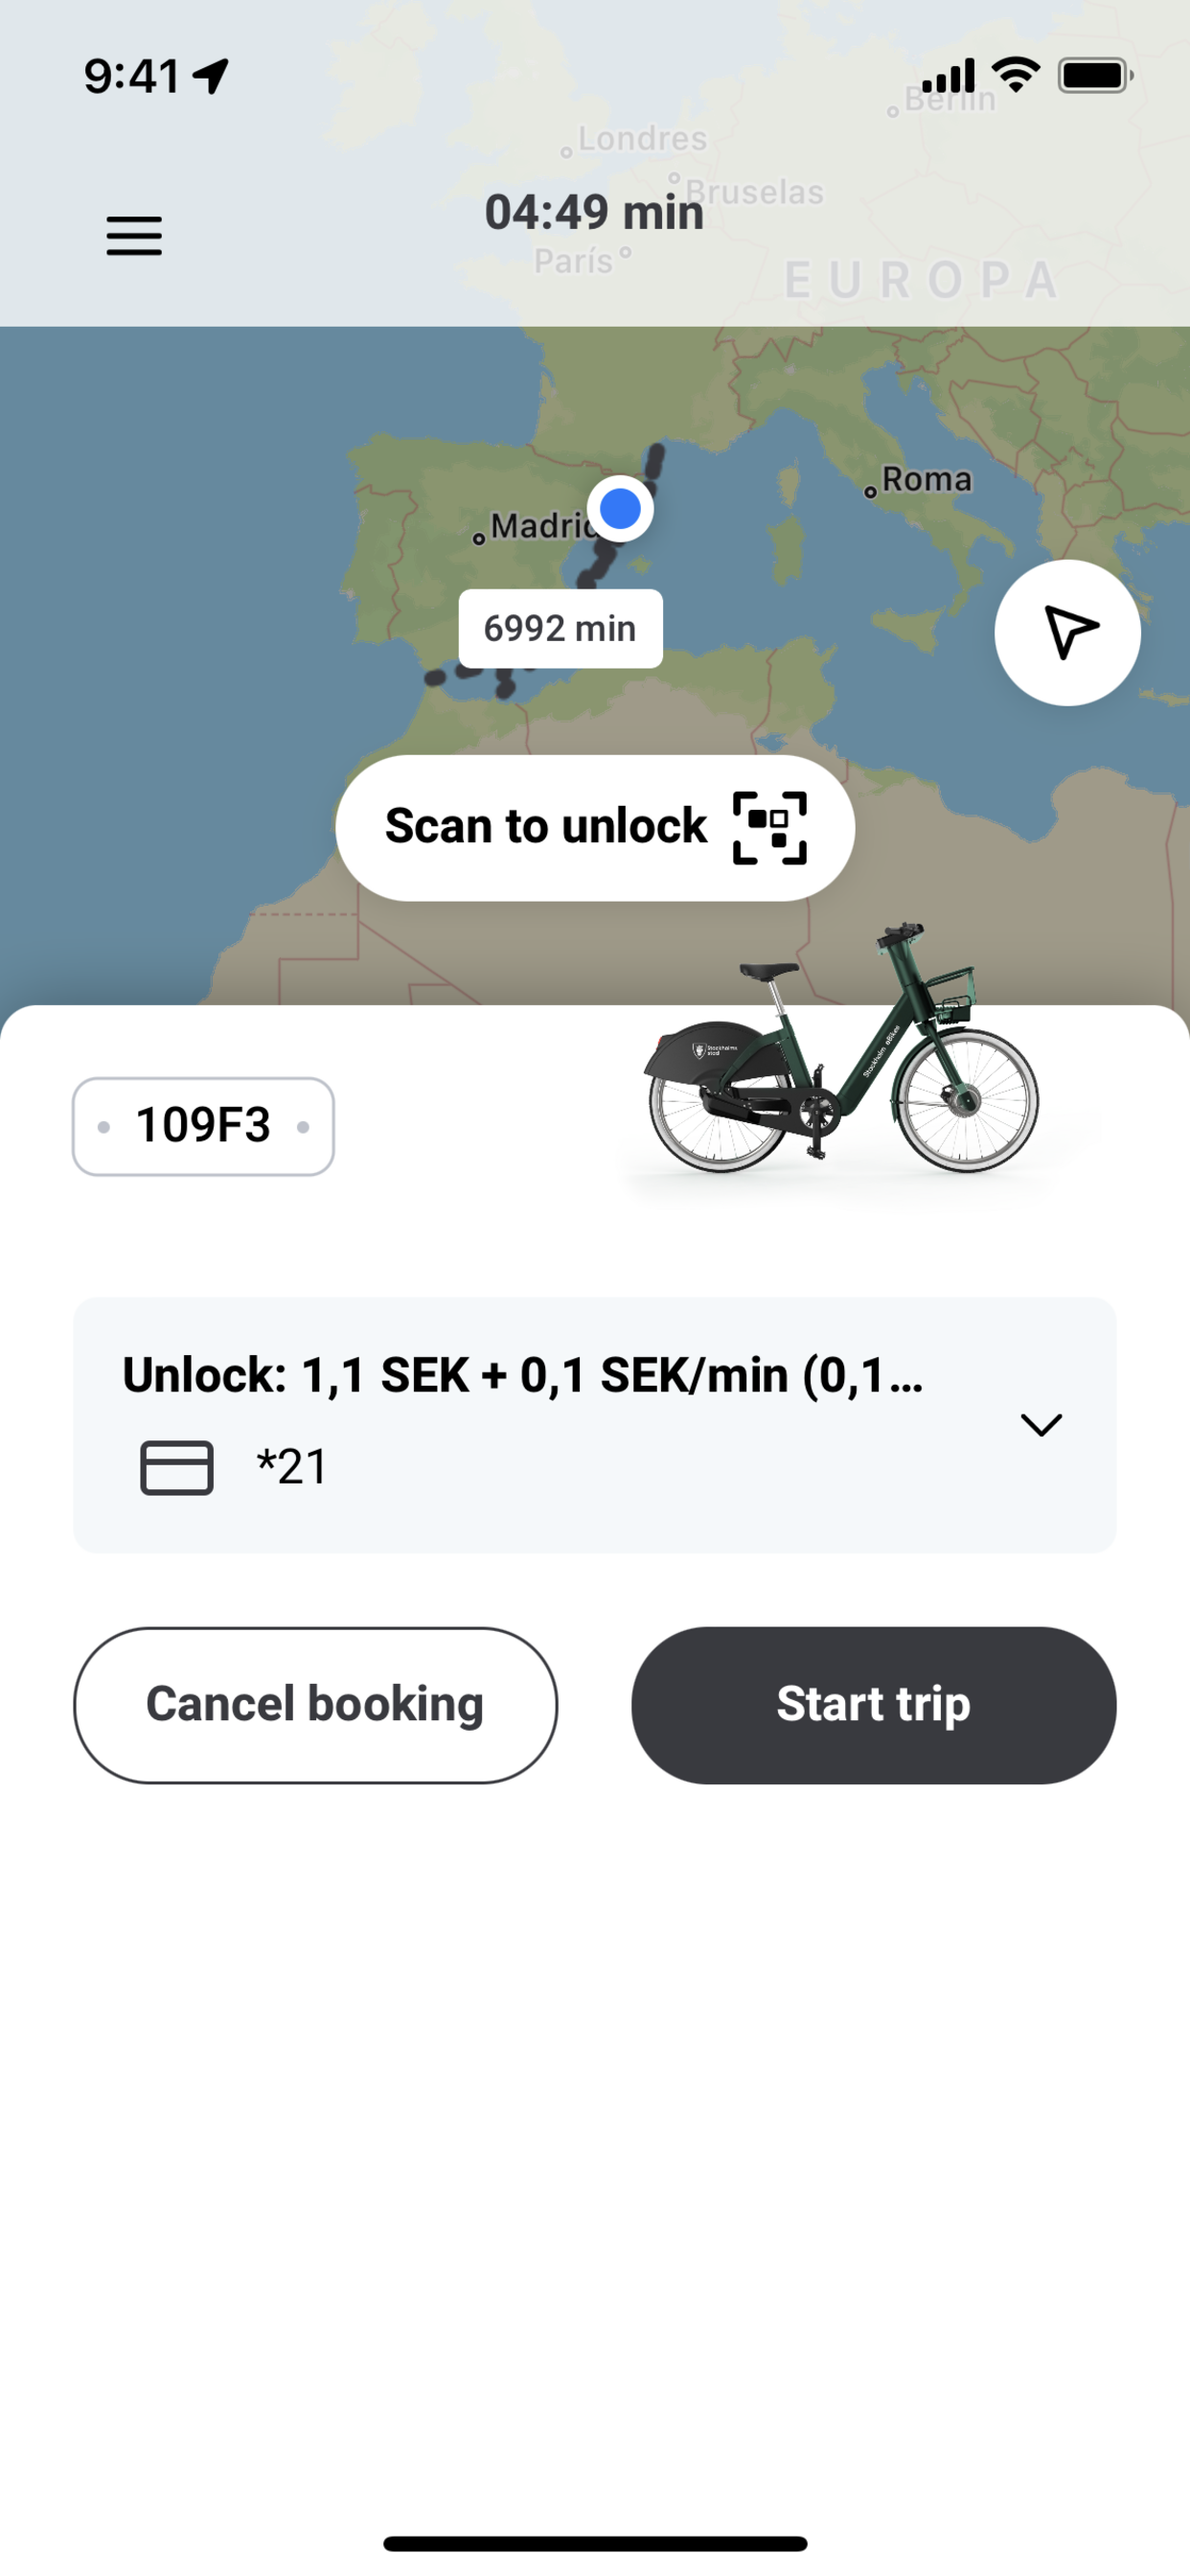Viewport: 1190px width, 2576px height.
Task: Tap the Wi-Fi status icon
Action: 1015,75
